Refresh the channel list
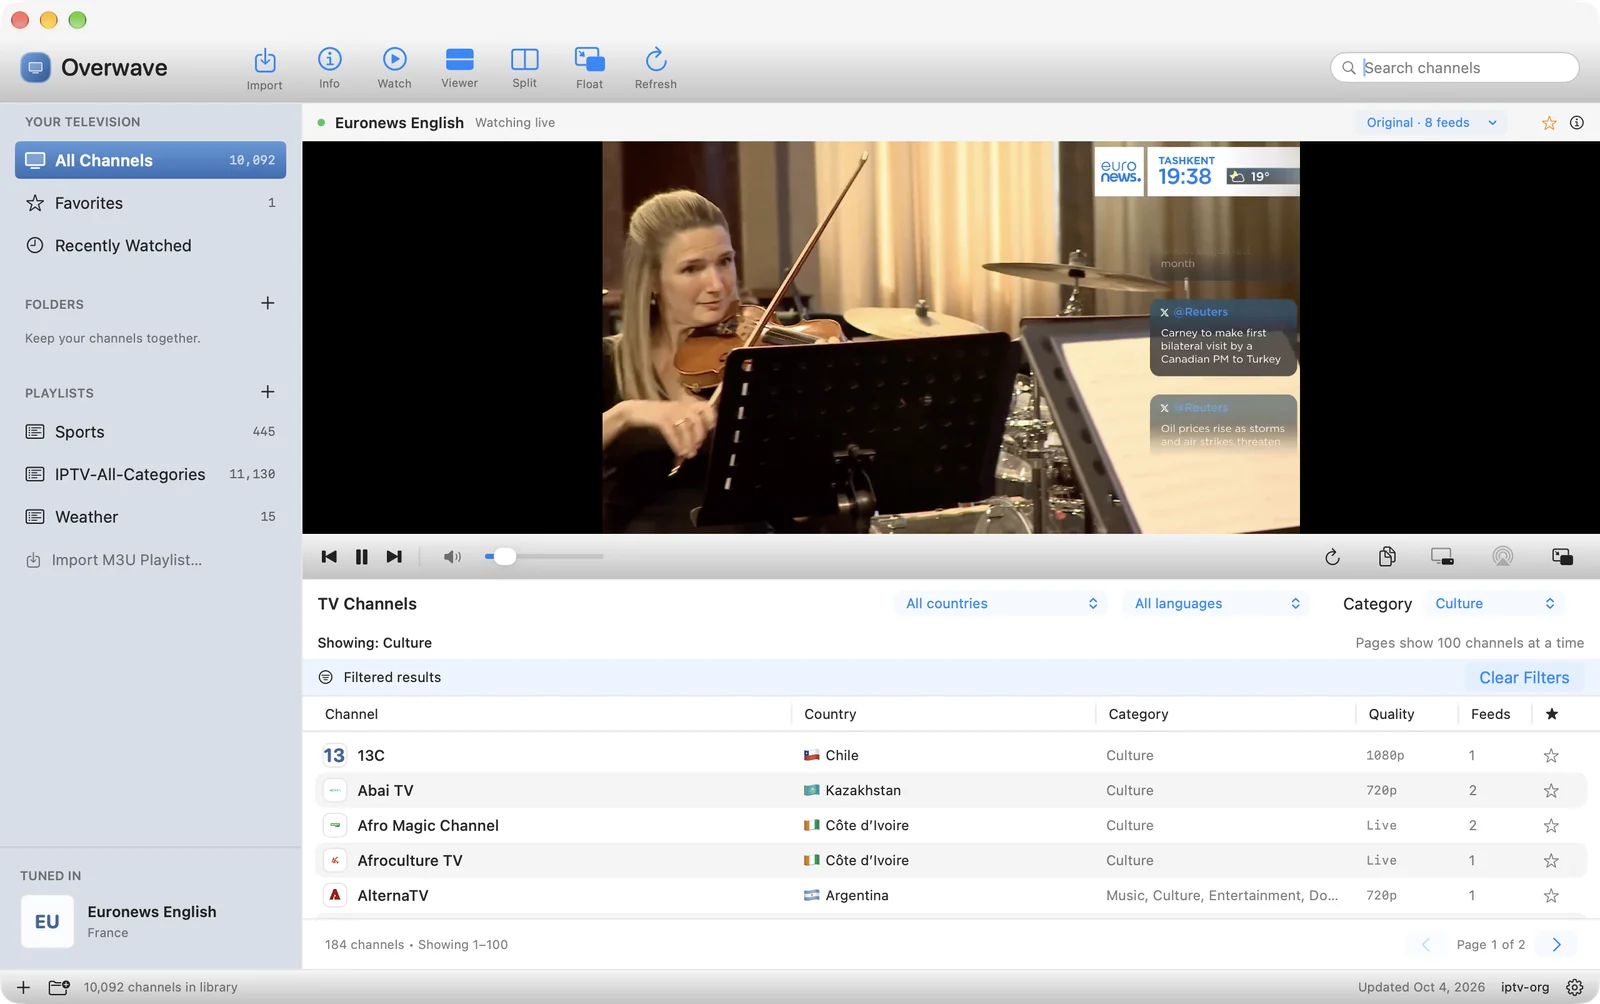The image size is (1600, 1004). [655, 69]
